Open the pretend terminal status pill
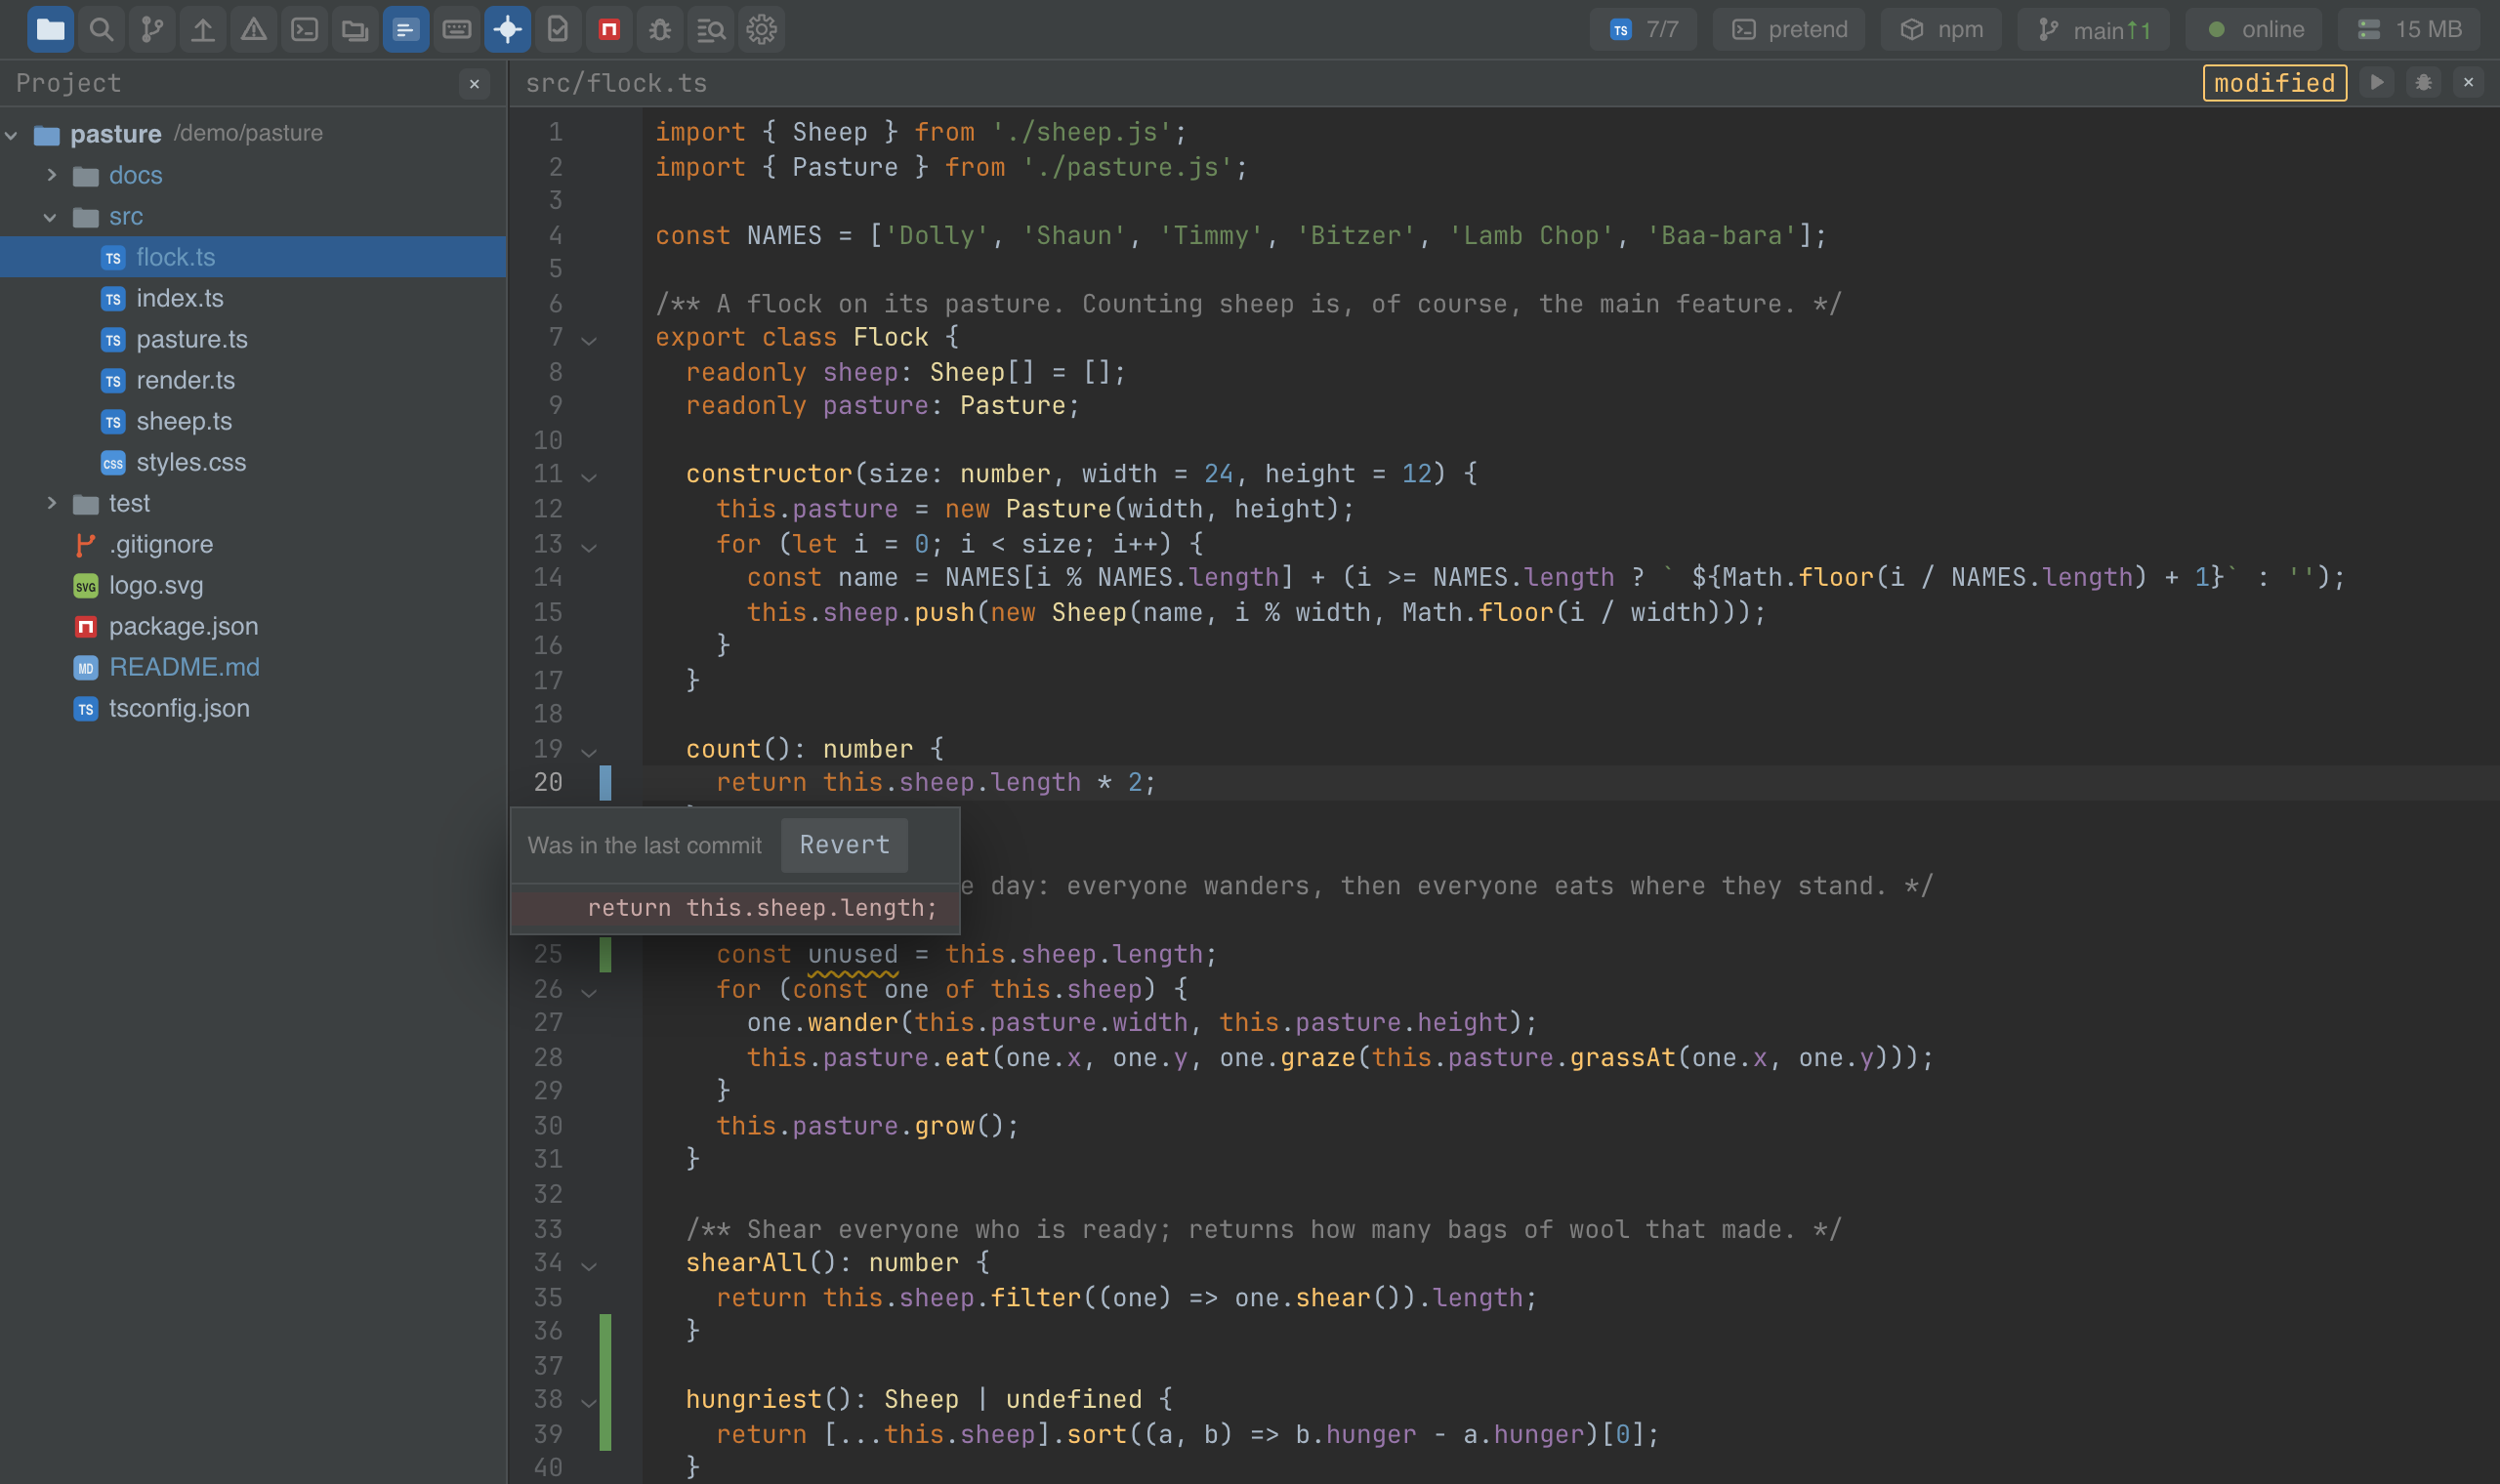Viewport: 2500px width, 1484px height. pos(1789,29)
